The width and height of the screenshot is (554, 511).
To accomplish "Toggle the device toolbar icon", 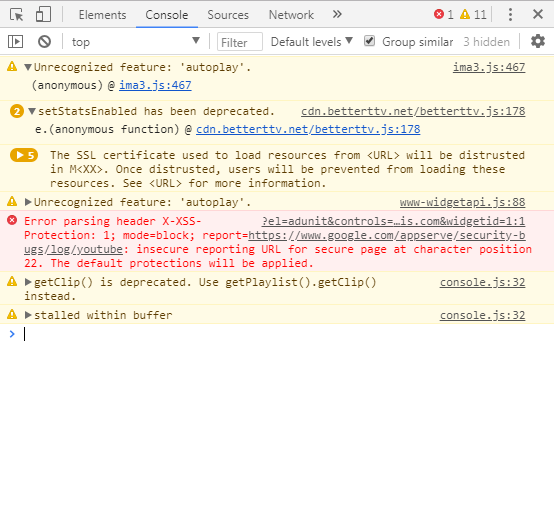I will [x=43, y=15].
